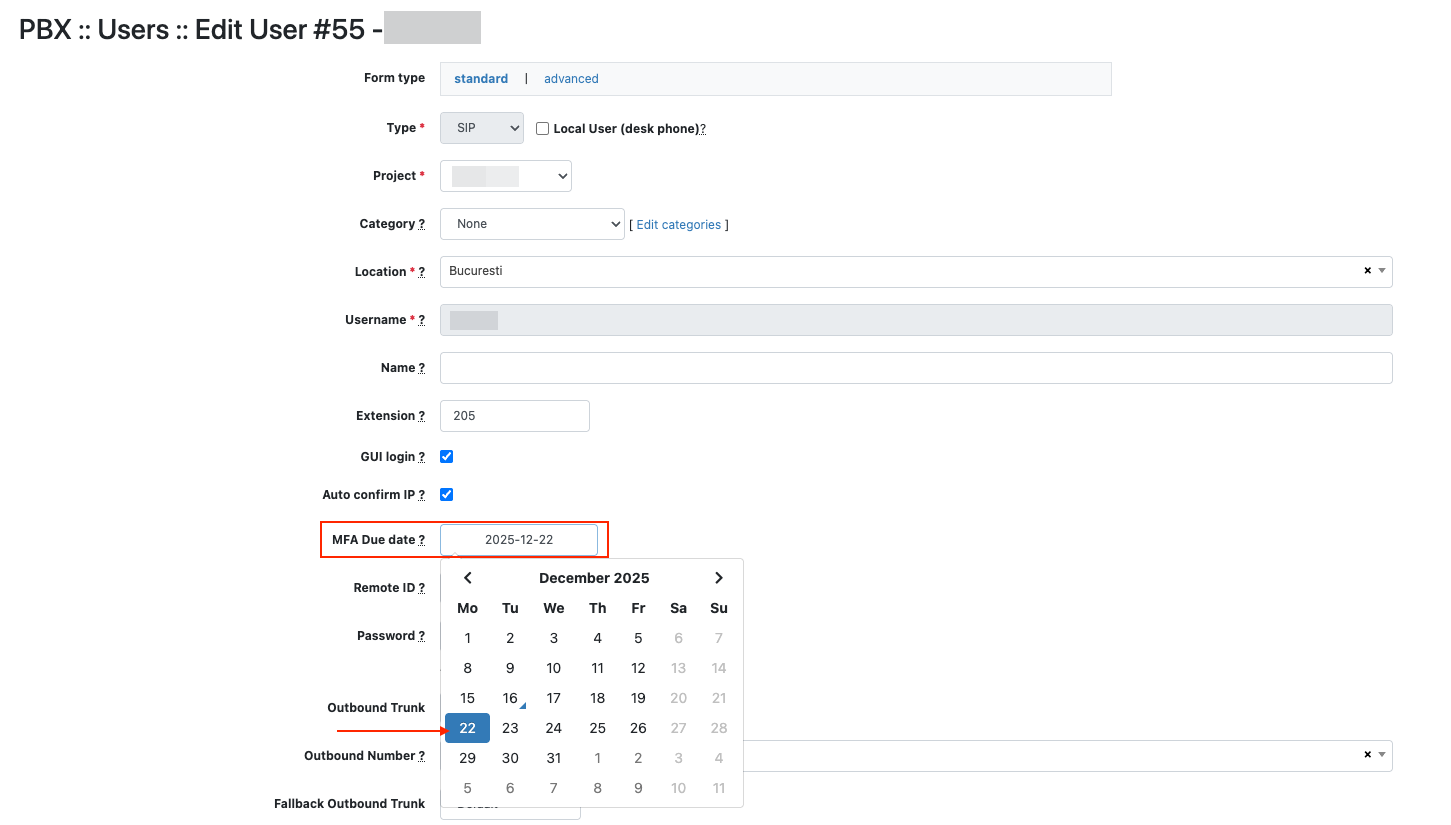The image size is (1451, 825).
Task: Uncheck the GUI login checkbox
Action: click(x=447, y=457)
